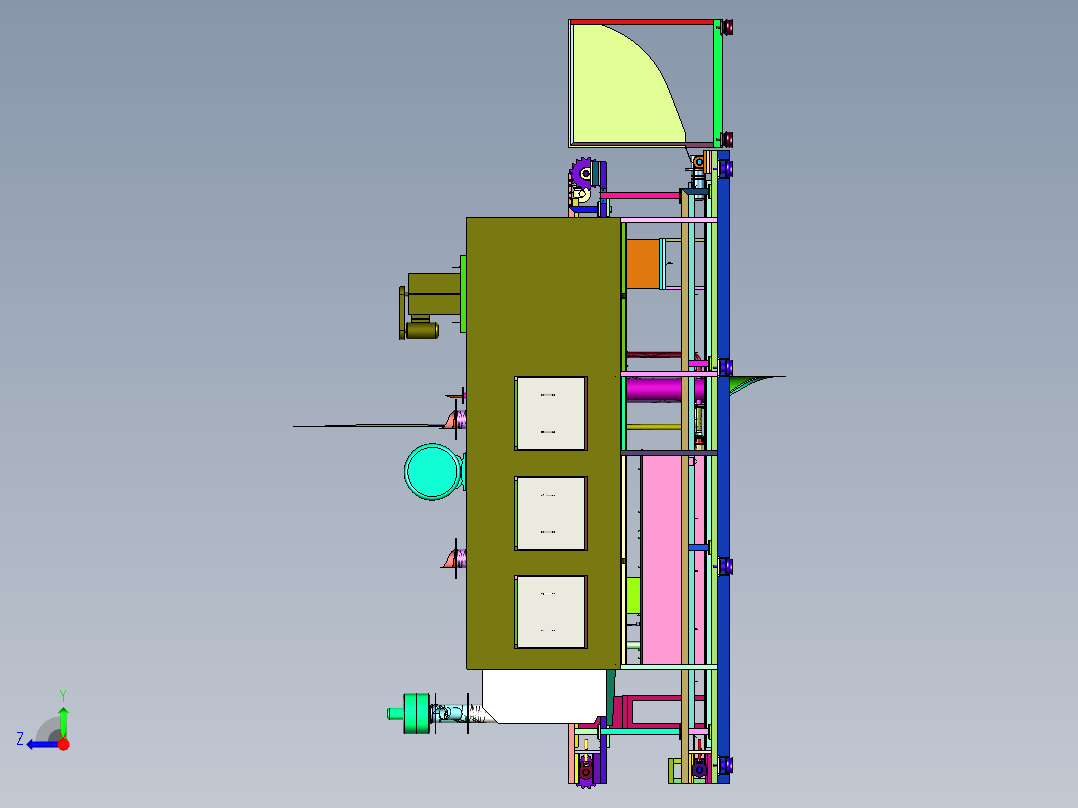Screen dimensions: 1078x808
Task: Select the bottom white access panel on housing
Action: pos(551,612)
